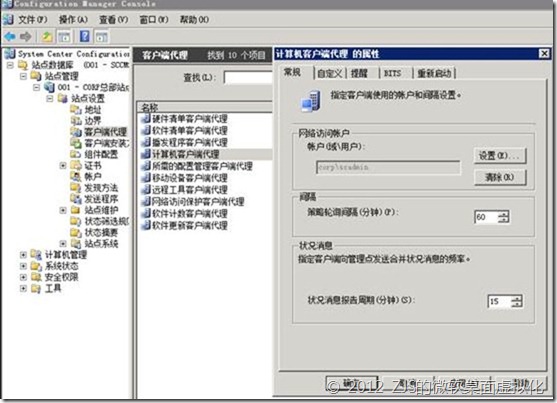Collapse the 站点设置 tree node
557x403 pixels.
pyautogui.click(x=50, y=98)
